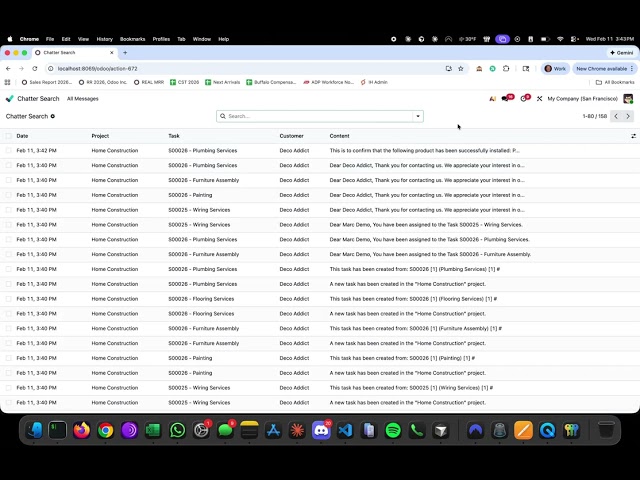Reload the page with the refresh icon
Viewport: 640px width, 480px height.
pyautogui.click(x=35, y=69)
